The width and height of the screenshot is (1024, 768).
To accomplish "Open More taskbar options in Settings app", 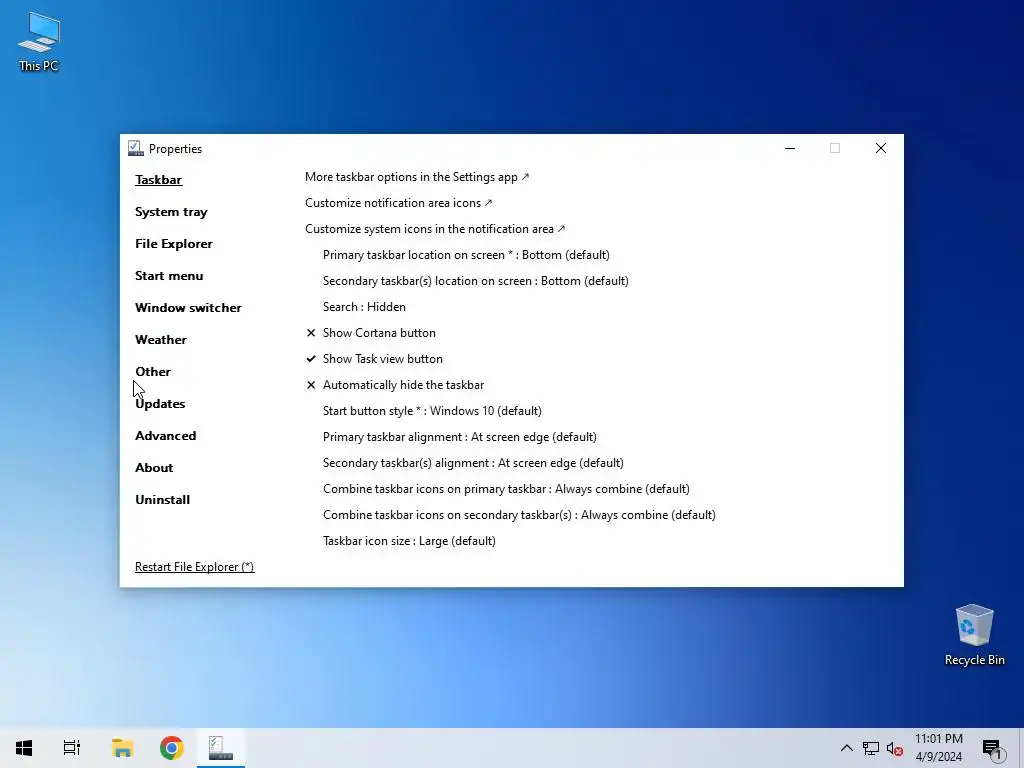I will click(x=417, y=177).
